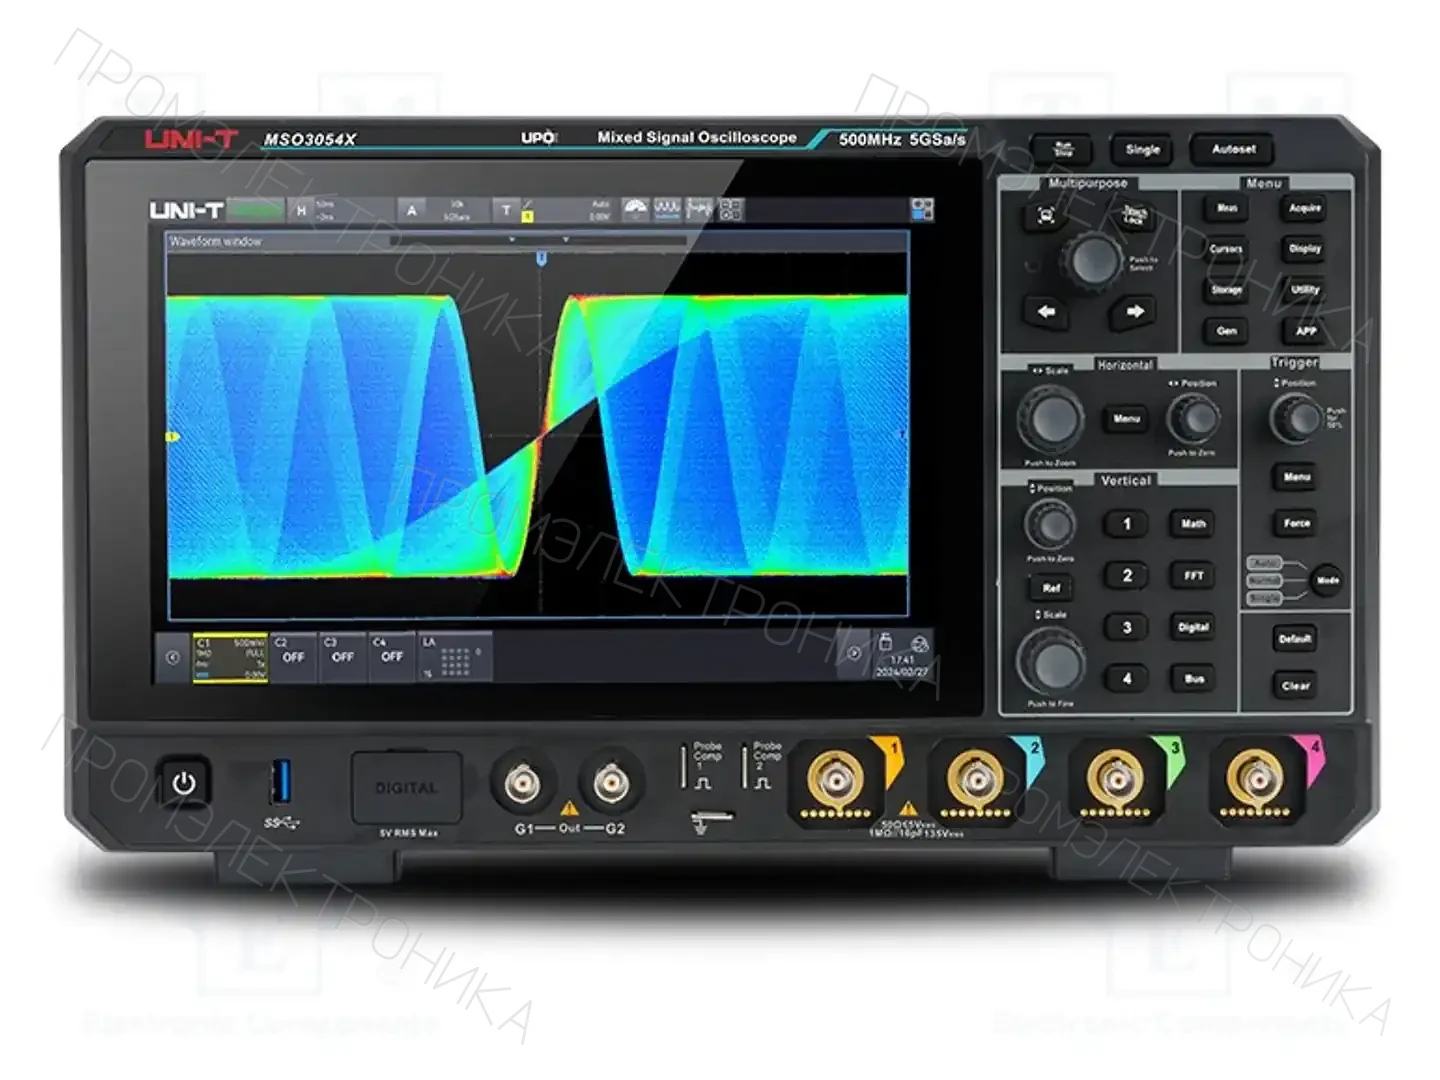The width and height of the screenshot is (1440, 1080).
Task: Open the Utility menu
Action: 1305,290
